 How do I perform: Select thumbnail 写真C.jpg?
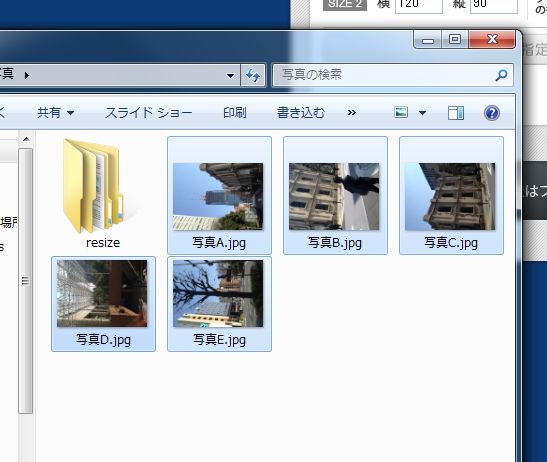coord(451,195)
